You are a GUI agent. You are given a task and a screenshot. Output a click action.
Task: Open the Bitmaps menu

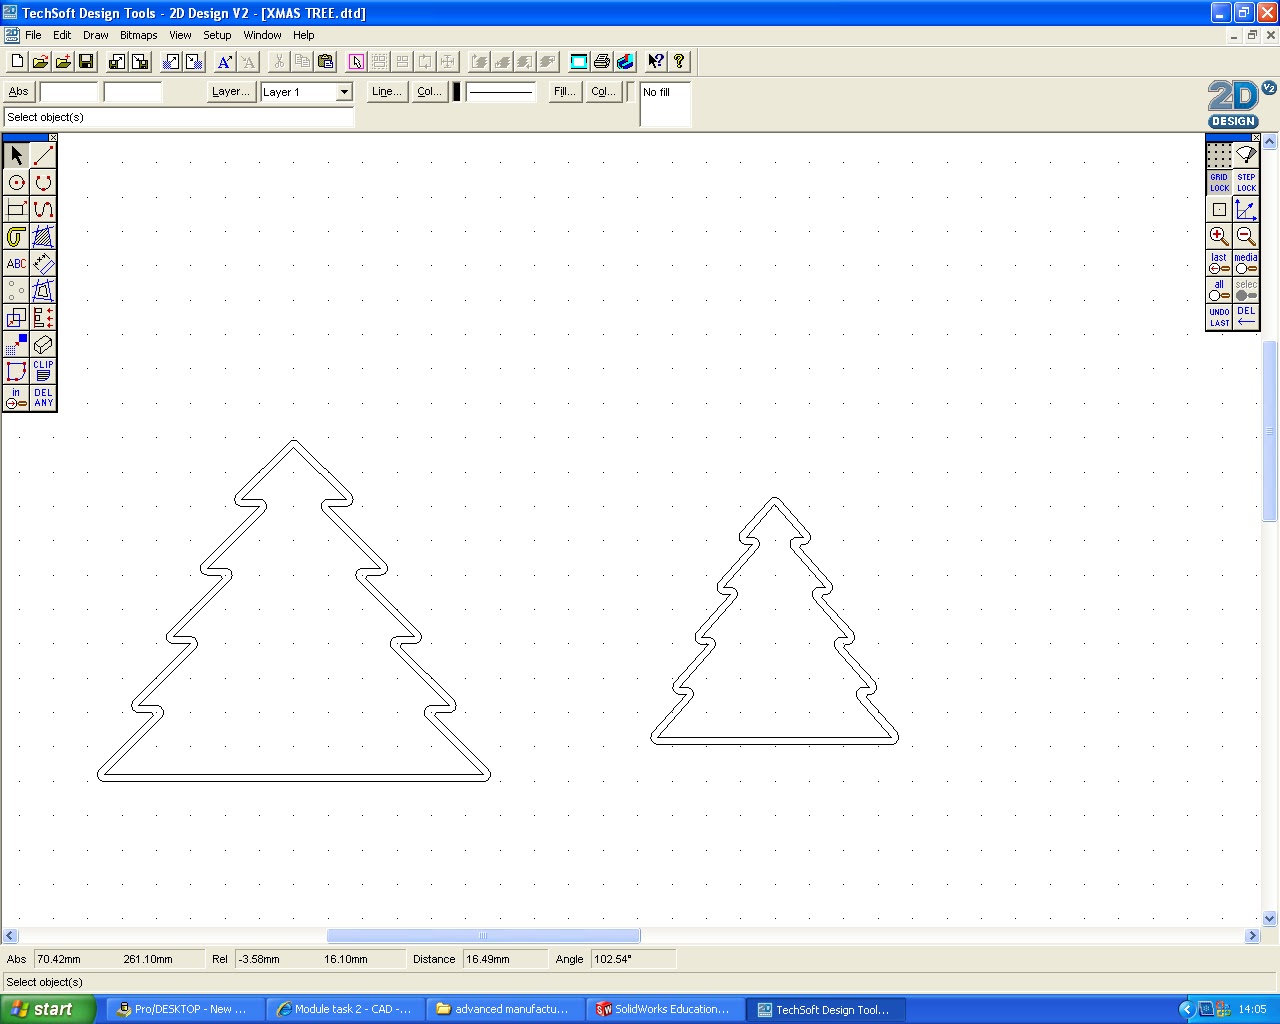coord(138,35)
